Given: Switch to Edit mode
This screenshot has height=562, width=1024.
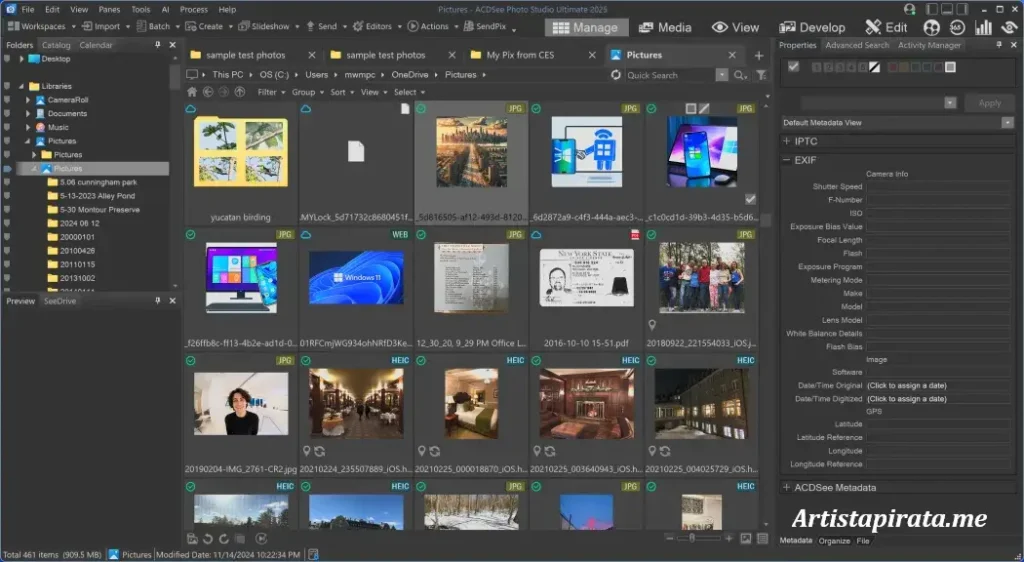Looking at the screenshot, I should 886,27.
